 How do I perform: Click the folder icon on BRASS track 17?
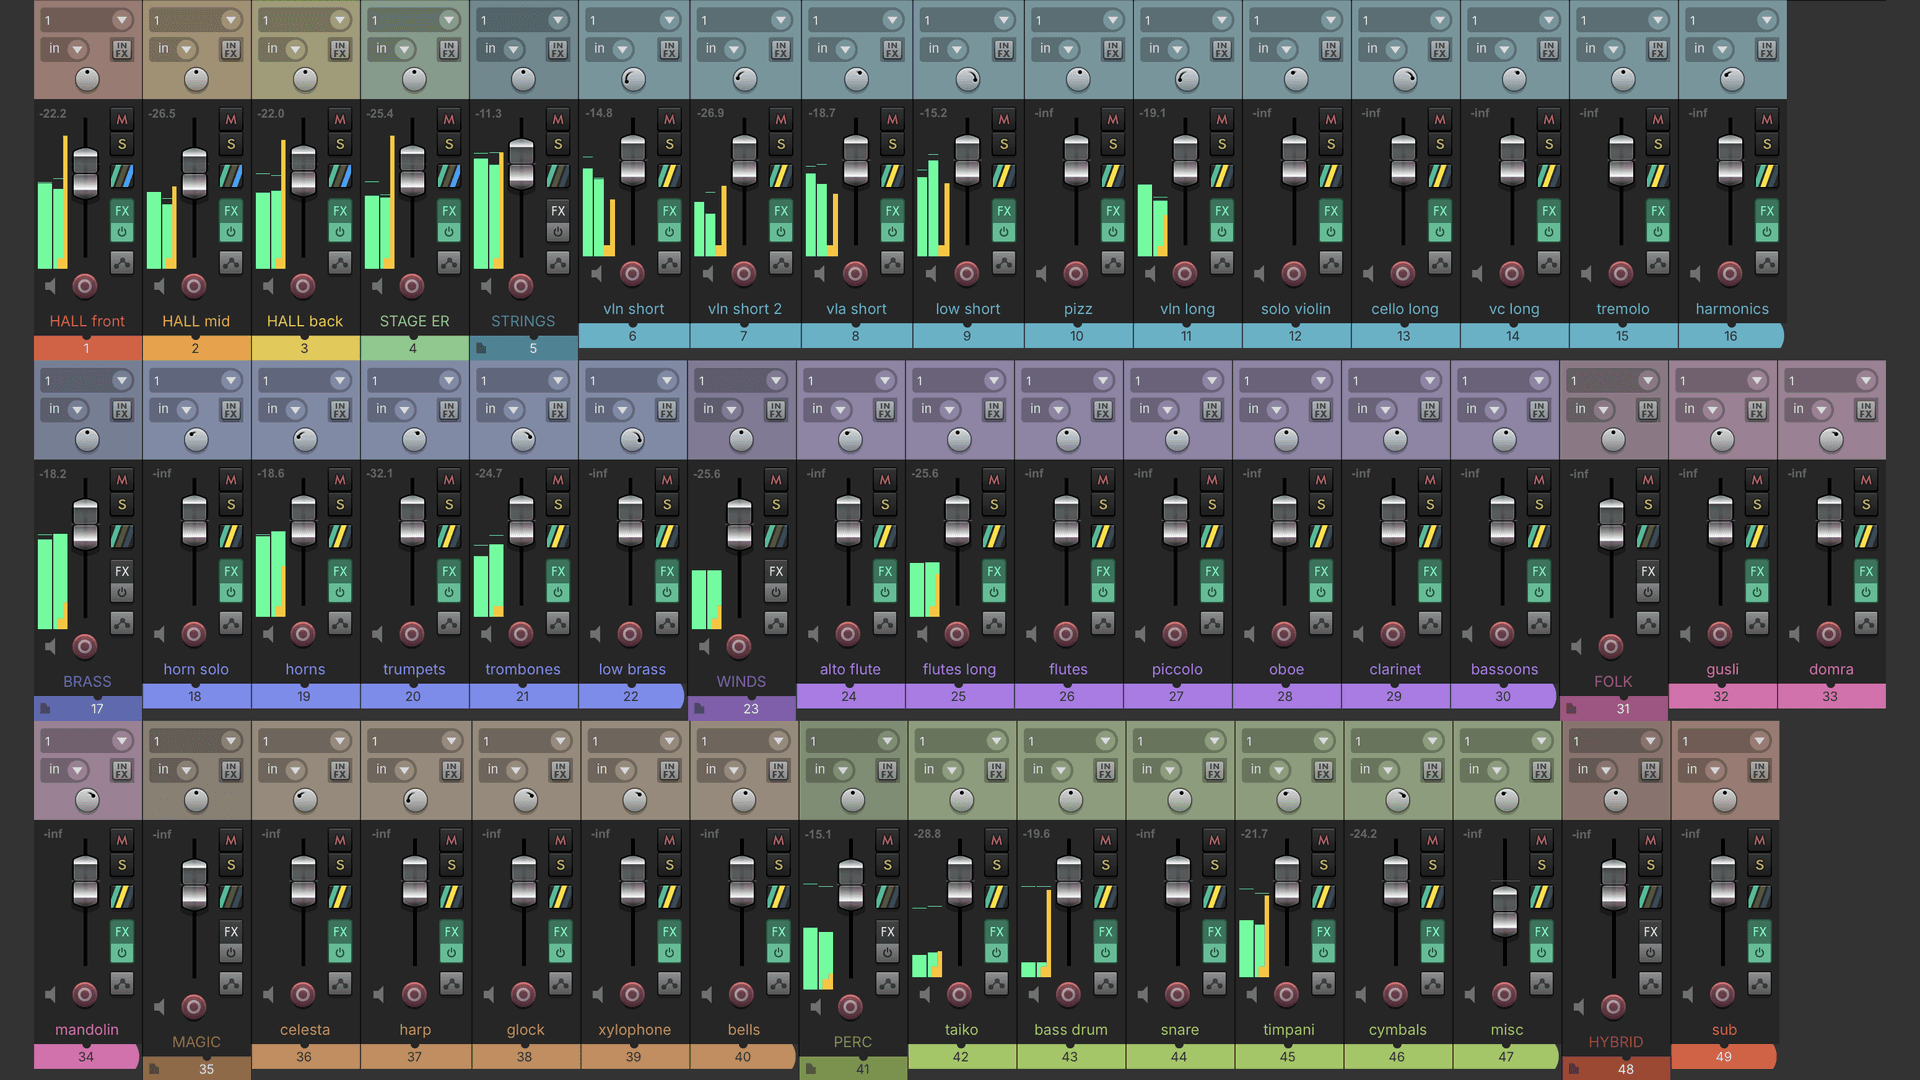45,708
